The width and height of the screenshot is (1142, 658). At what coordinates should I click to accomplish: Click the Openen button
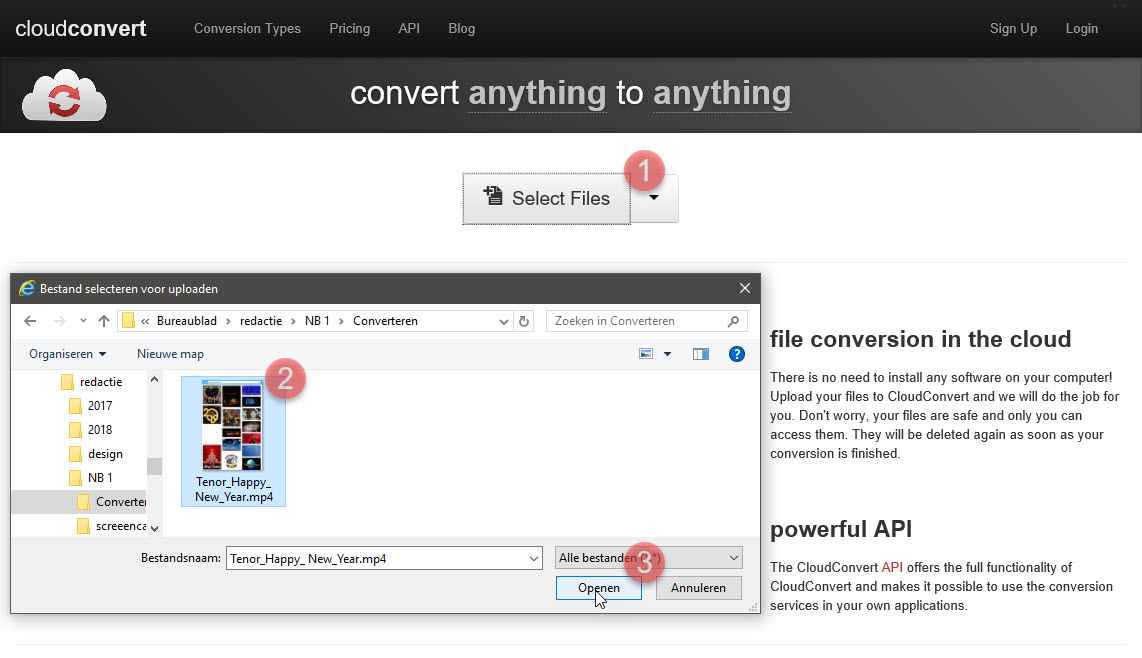[599, 587]
